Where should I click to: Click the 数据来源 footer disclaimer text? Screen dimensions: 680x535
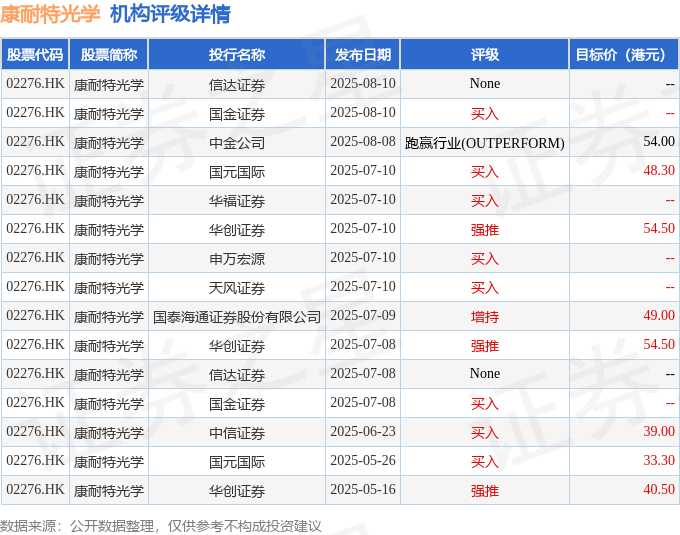coord(161,526)
